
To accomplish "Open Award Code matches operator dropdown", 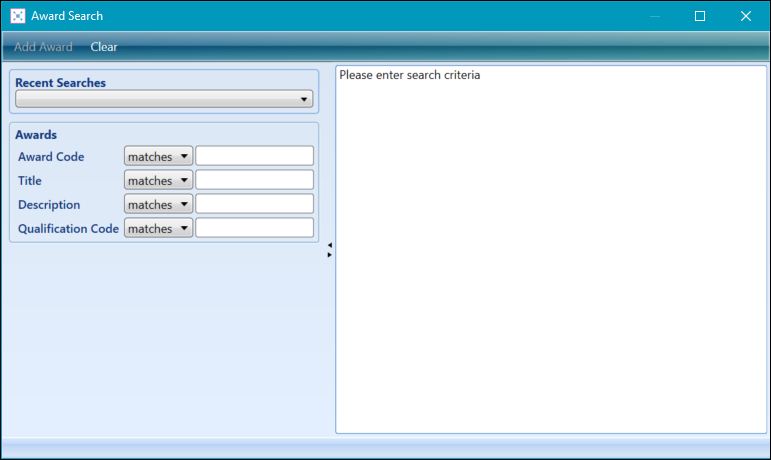I will point(158,156).
